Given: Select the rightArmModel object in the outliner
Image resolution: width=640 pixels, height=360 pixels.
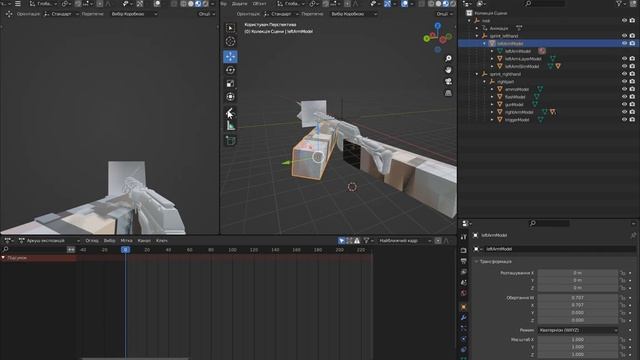Looking at the screenshot, I should (x=519, y=112).
